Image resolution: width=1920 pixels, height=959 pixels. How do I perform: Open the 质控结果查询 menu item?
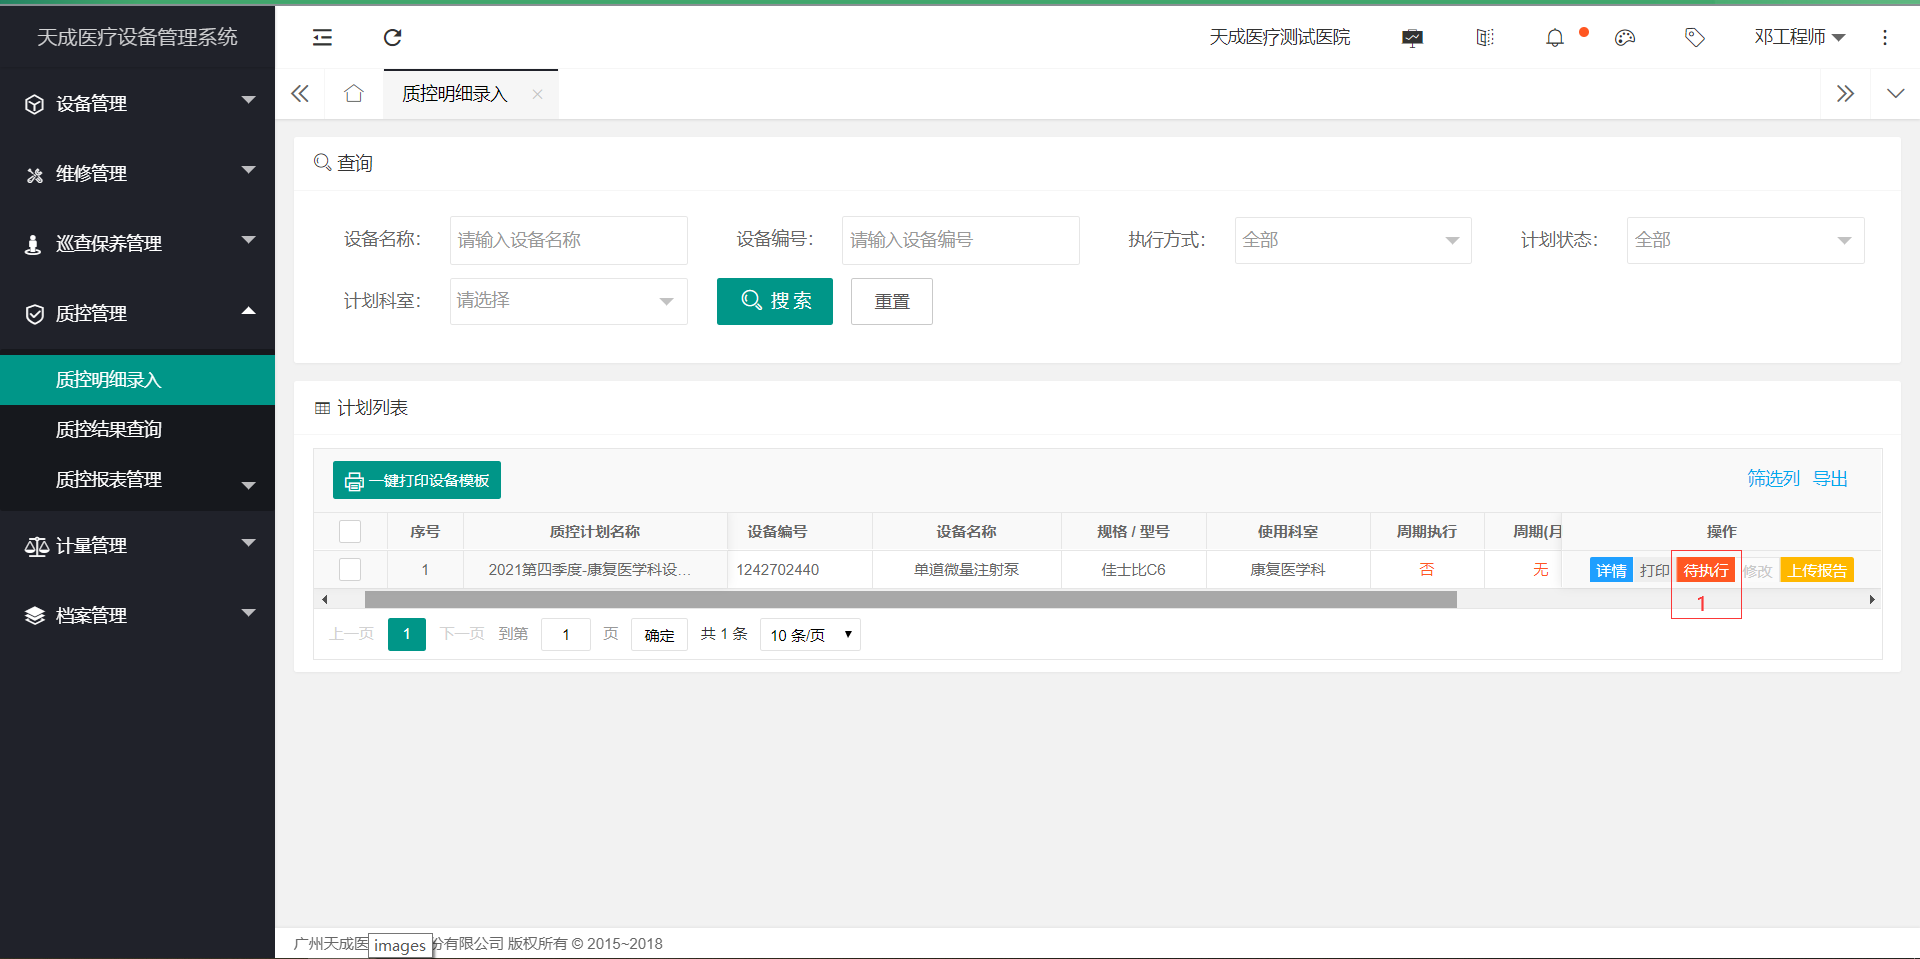[x=137, y=430]
